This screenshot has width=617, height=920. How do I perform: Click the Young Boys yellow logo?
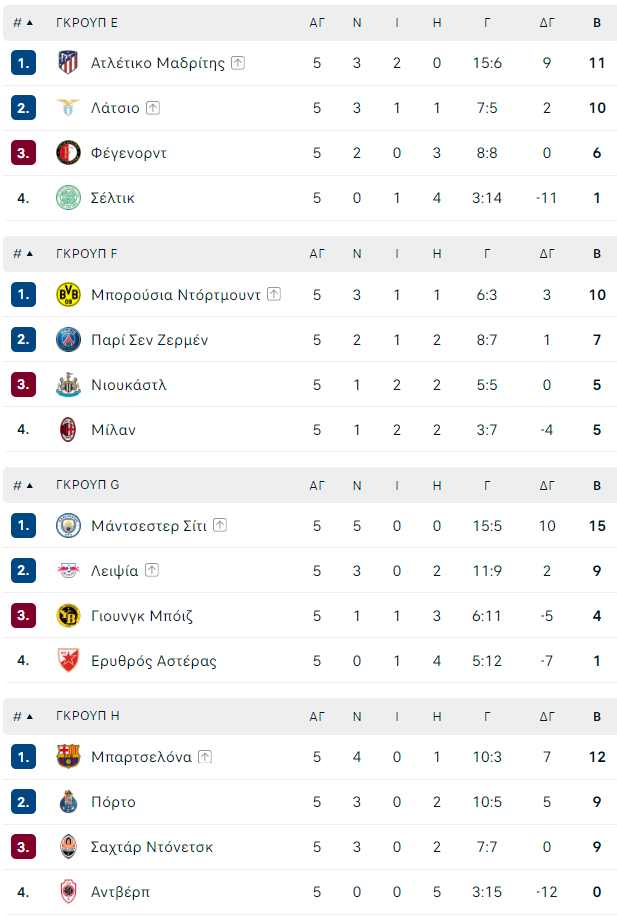tap(68, 615)
